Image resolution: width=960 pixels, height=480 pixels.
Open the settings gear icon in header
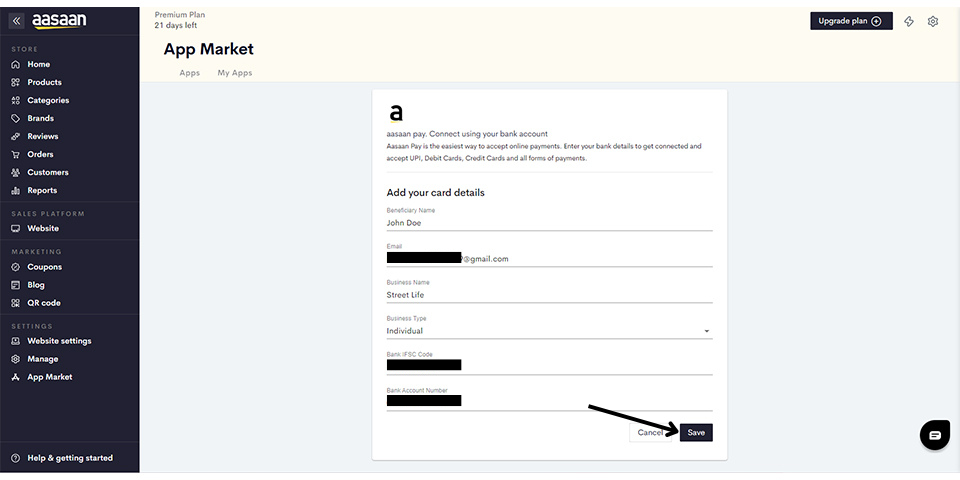pyautogui.click(x=932, y=21)
